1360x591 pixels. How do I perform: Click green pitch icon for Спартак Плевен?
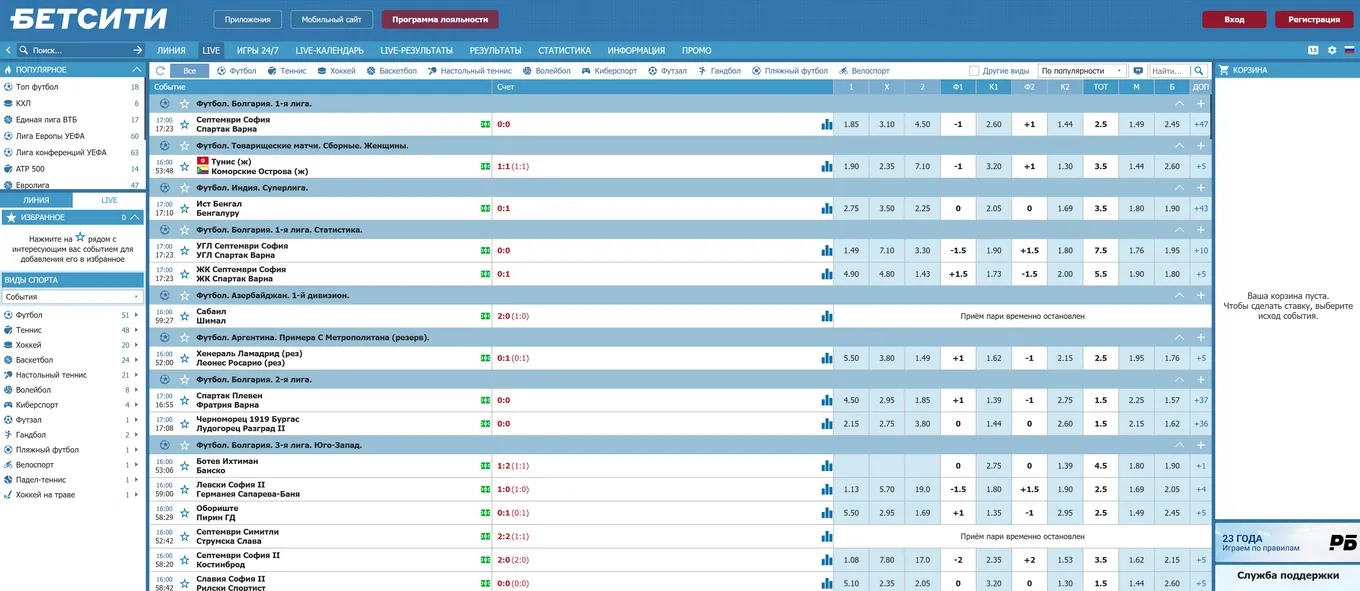point(485,401)
